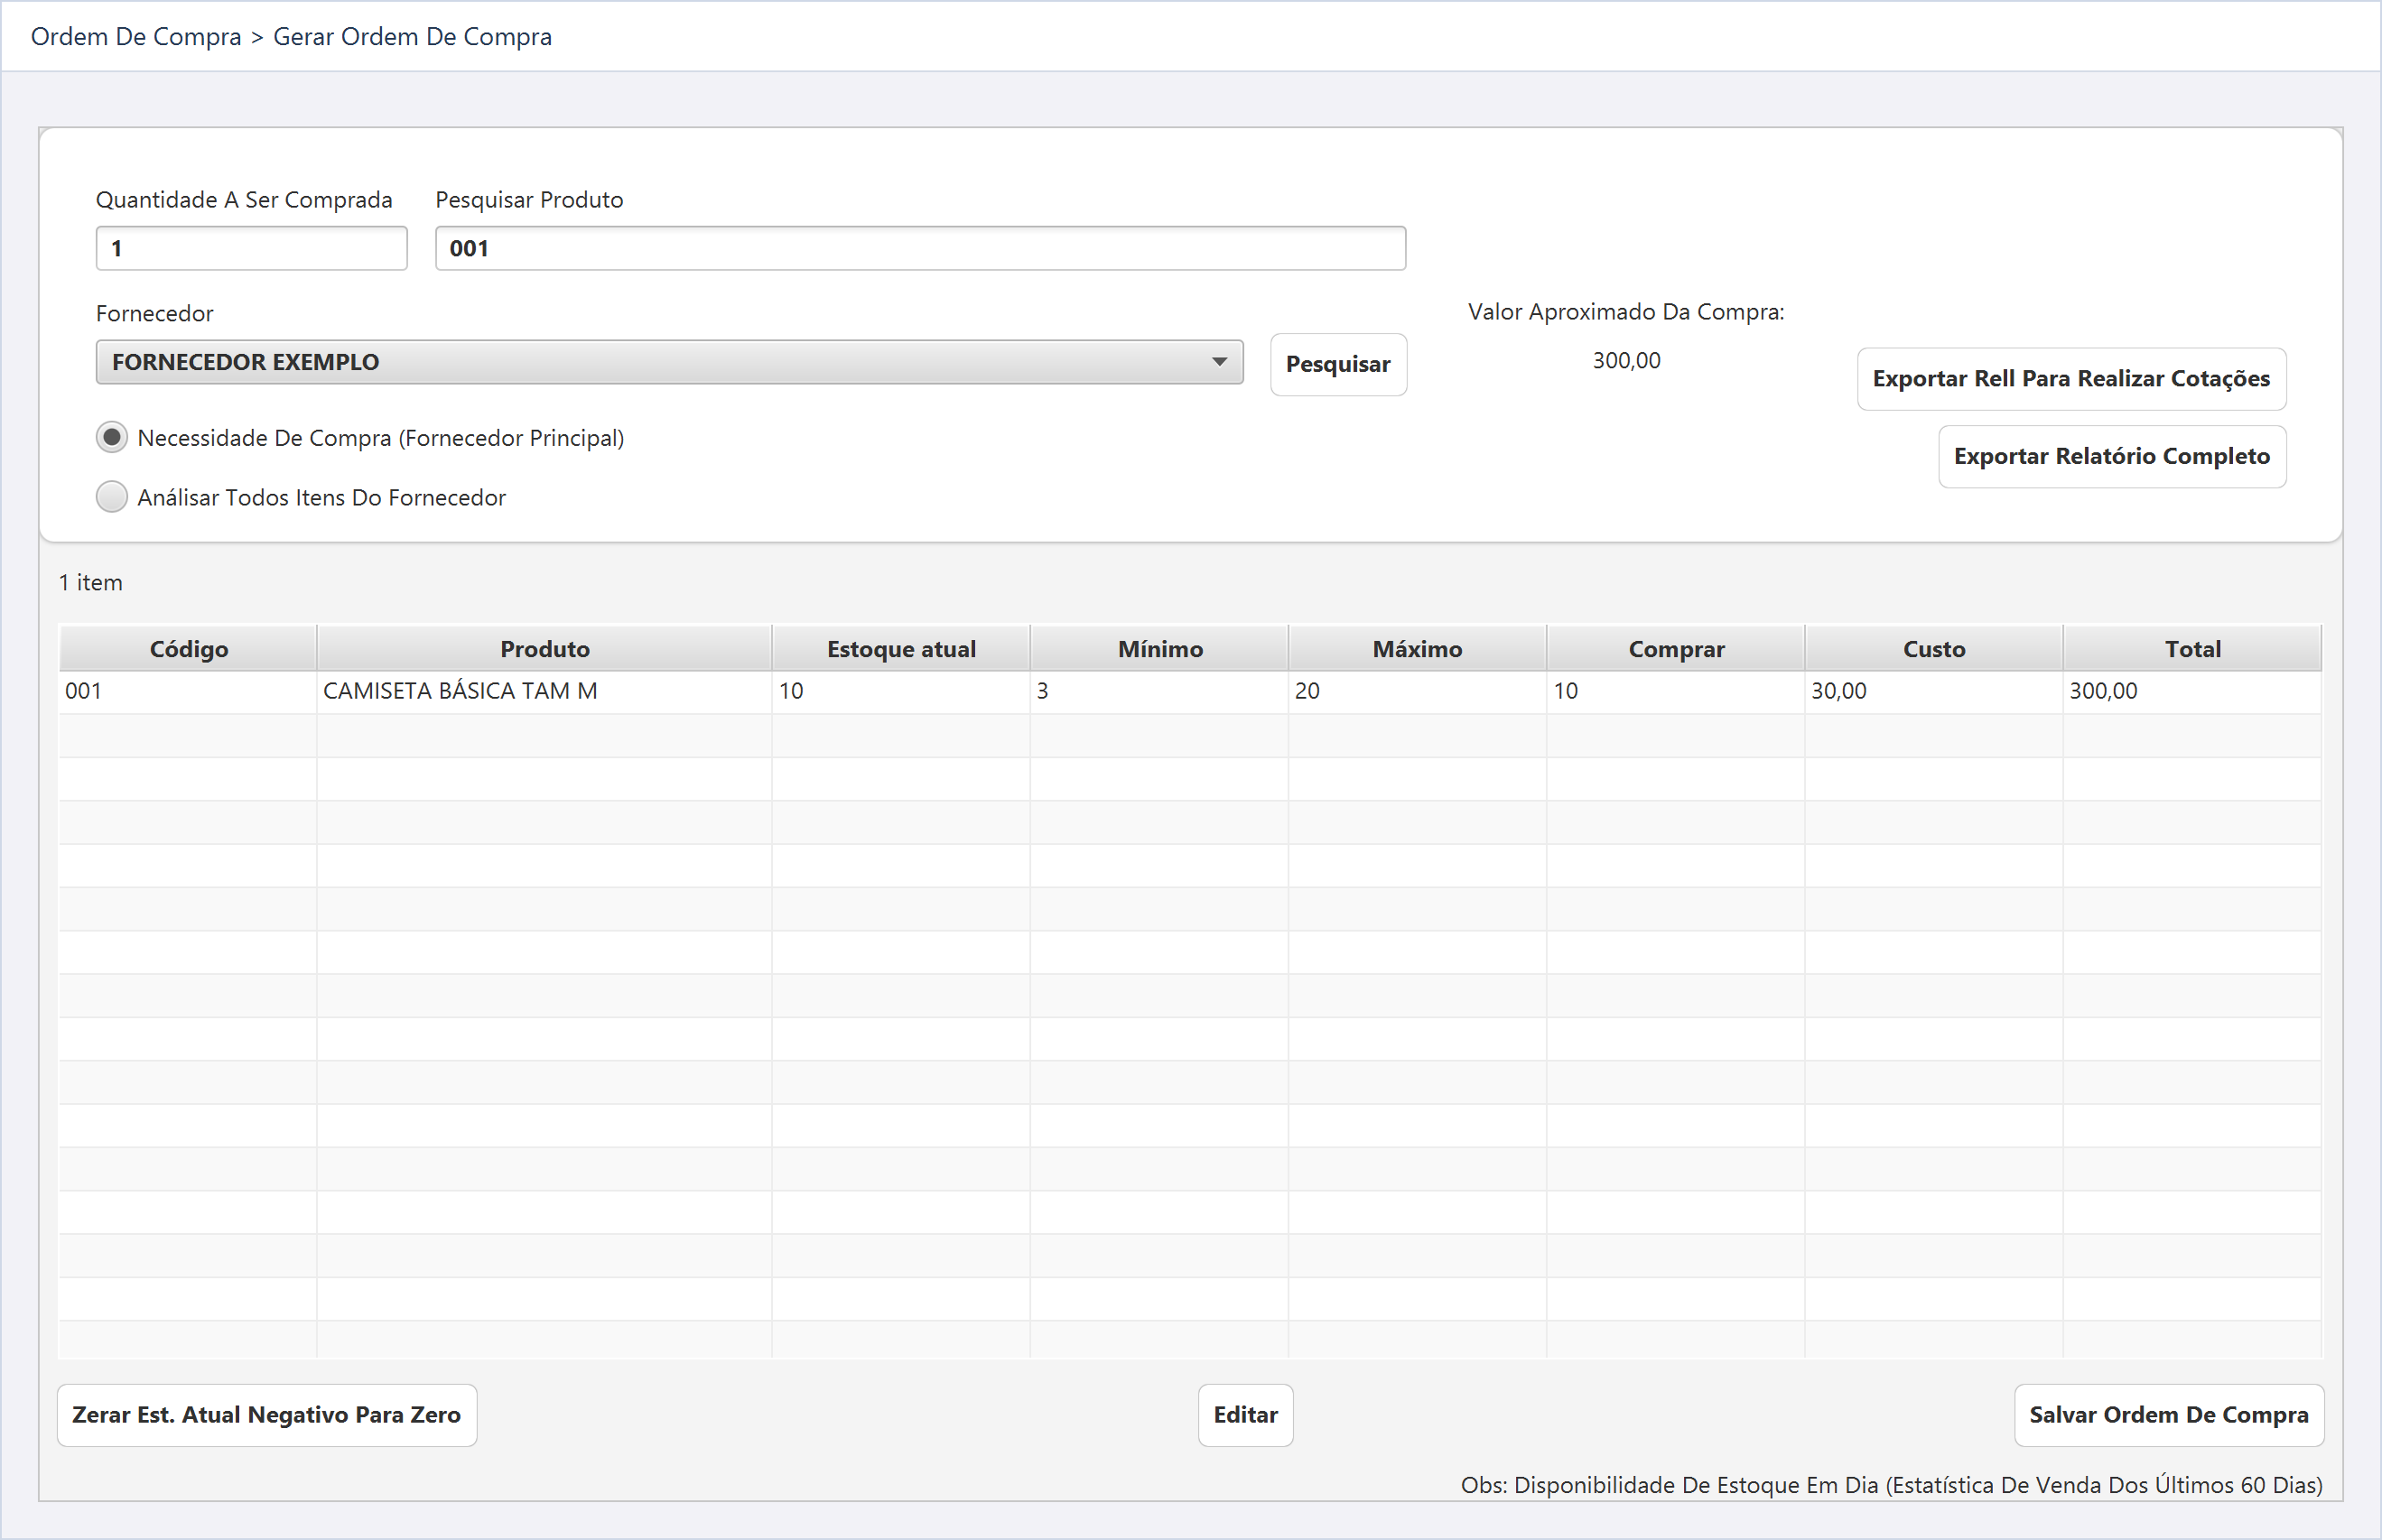This screenshot has height=1540, width=2382.
Task: Click the Editar button
Action: (x=1245, y=1415)
